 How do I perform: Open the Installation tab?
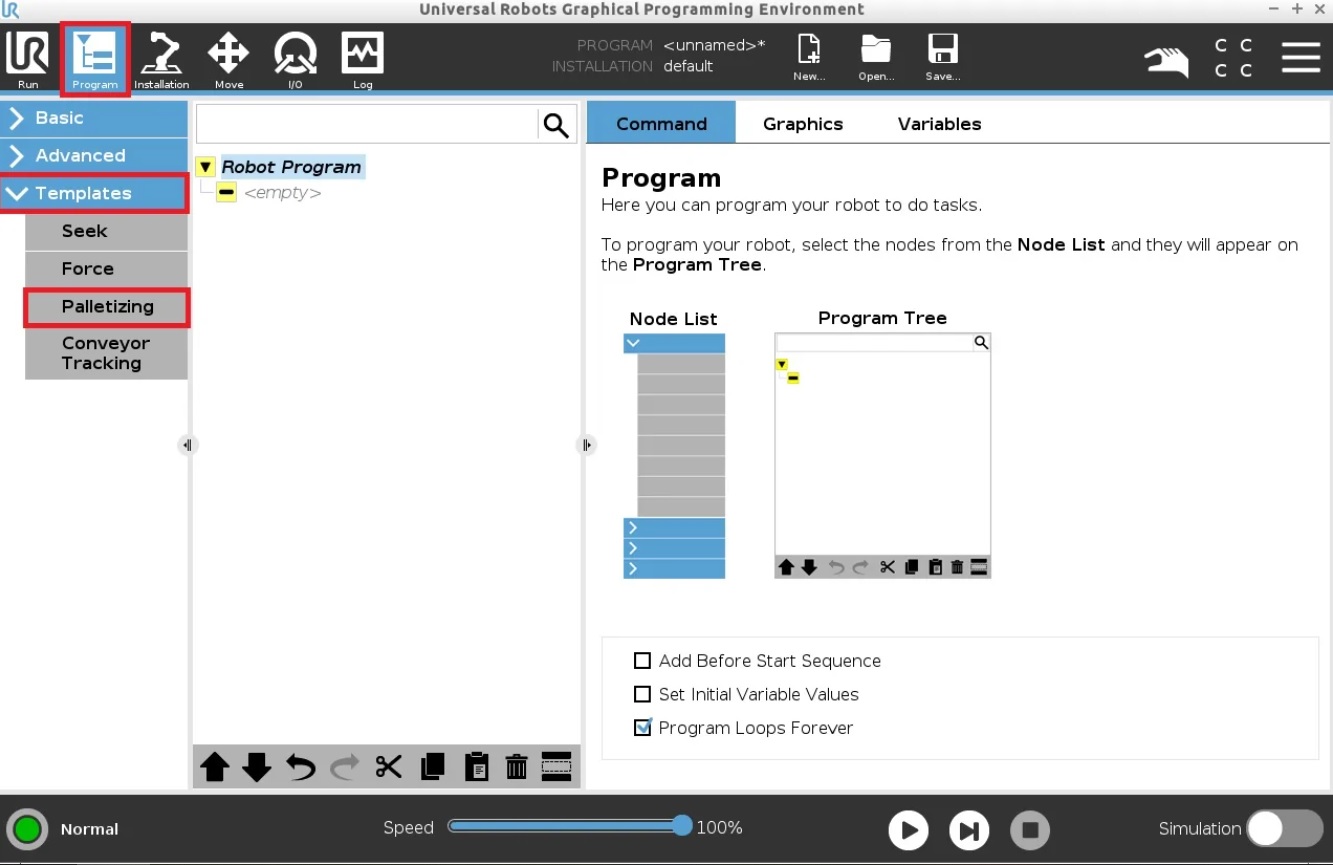(x=161, y=59)
